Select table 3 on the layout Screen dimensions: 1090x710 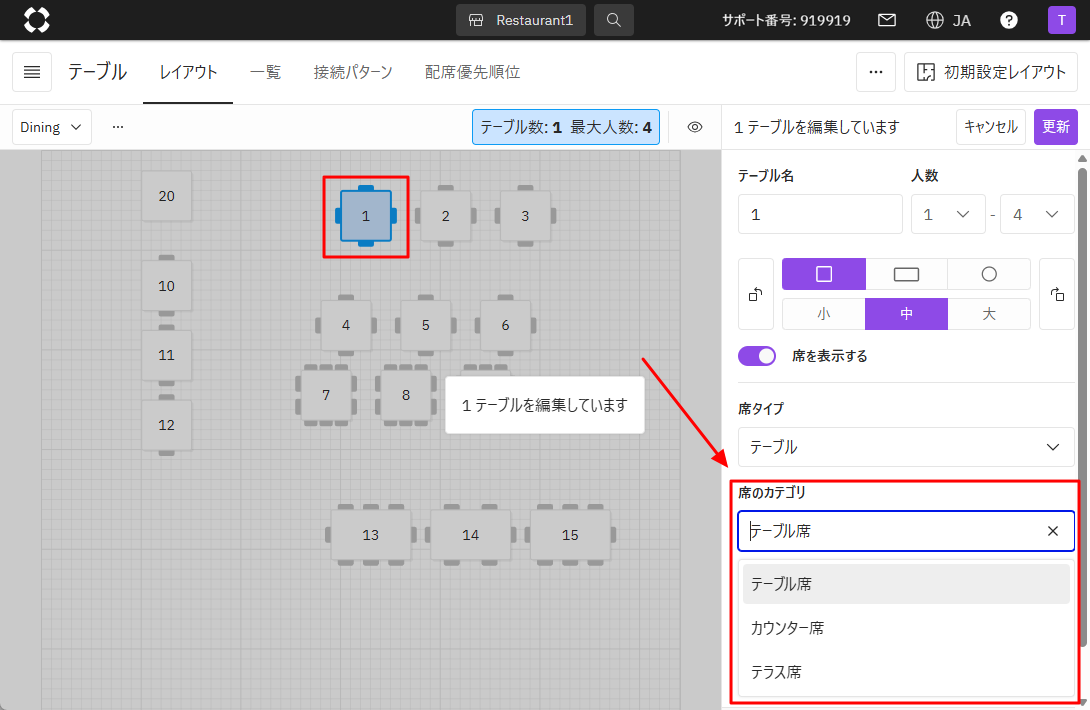tap(525, 216)
